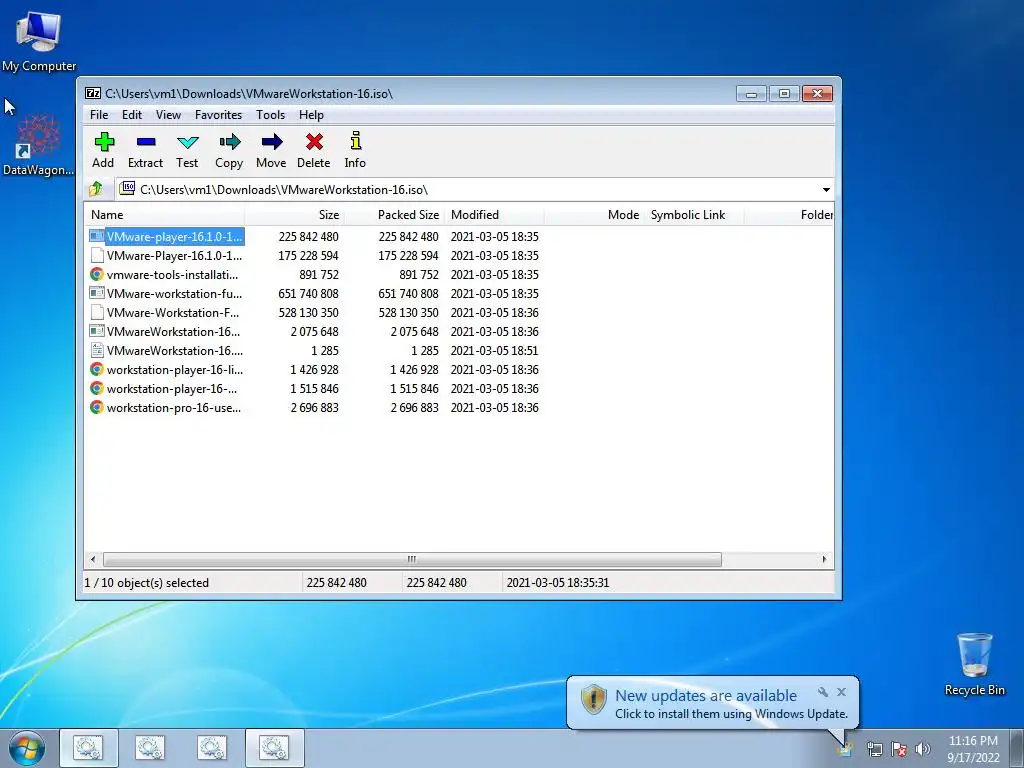Sort by the Mode column header

[x=594, y=215]
